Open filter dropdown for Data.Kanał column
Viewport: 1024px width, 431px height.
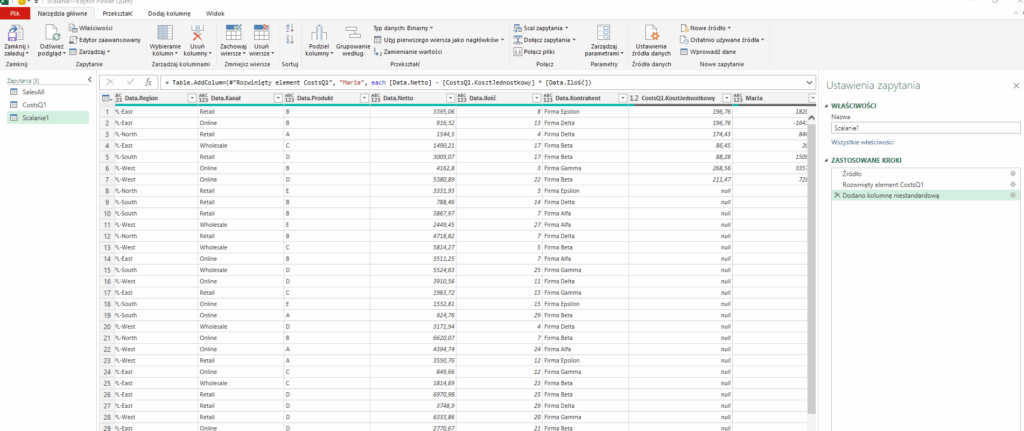pyautogui.click(x=278, y=98)
